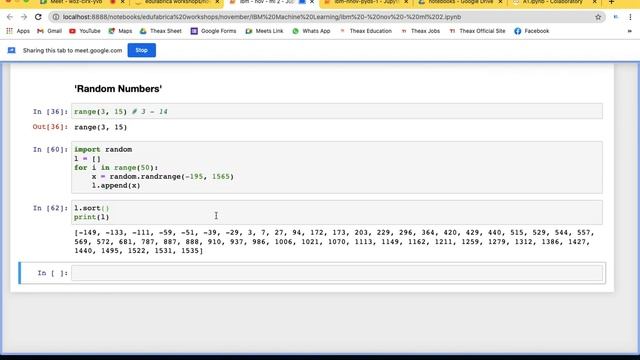Reload the page with the refresh icon

38,17
